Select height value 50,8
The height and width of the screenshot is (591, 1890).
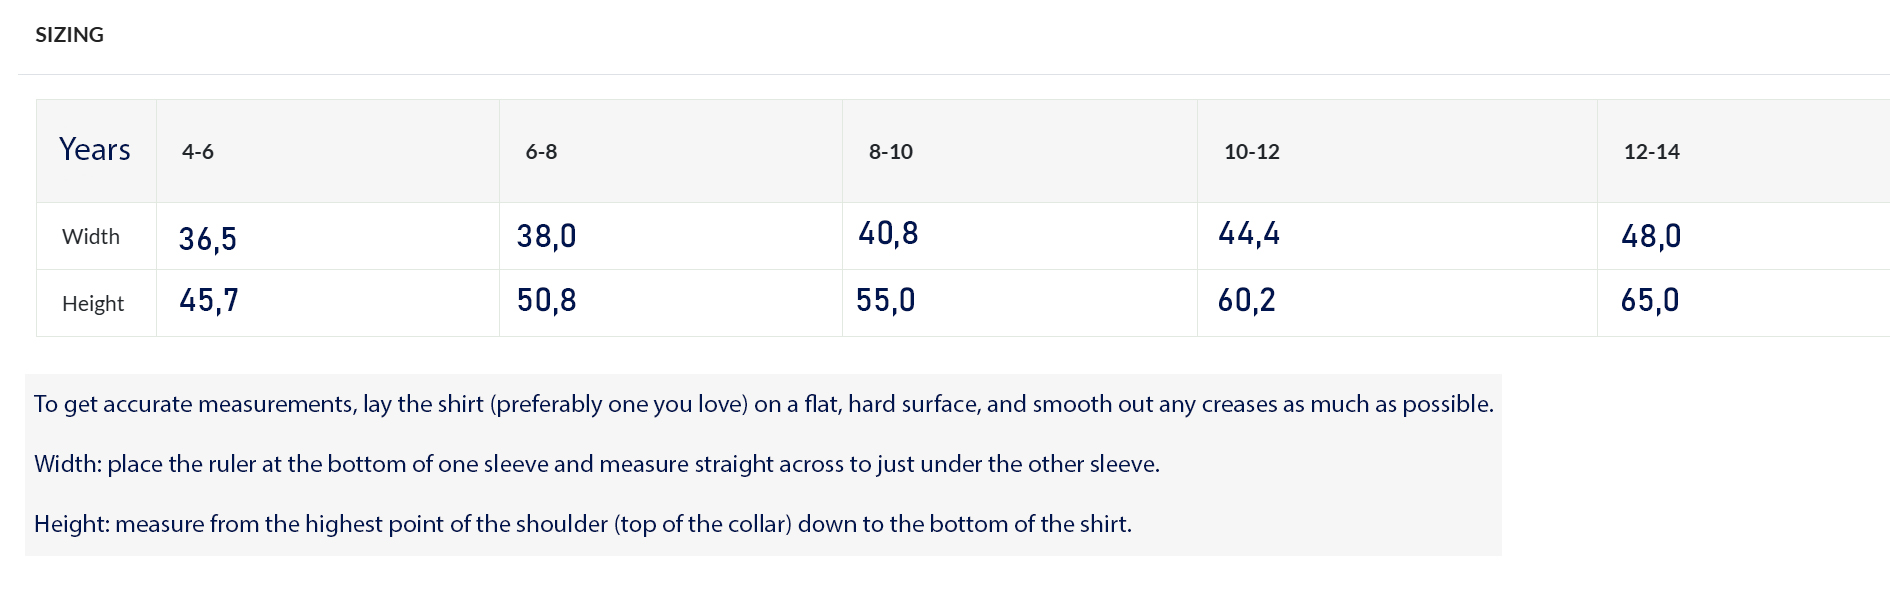[547, 300]
